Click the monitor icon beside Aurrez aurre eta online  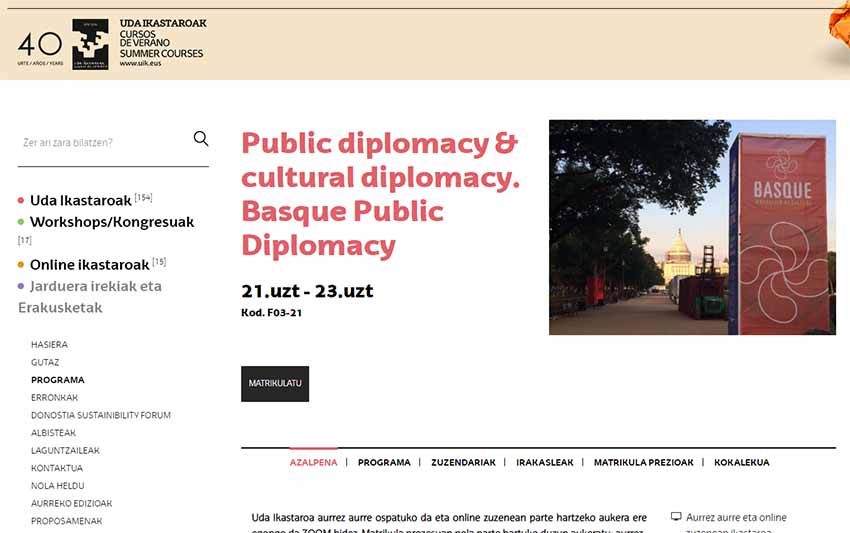tap(676, 517)
